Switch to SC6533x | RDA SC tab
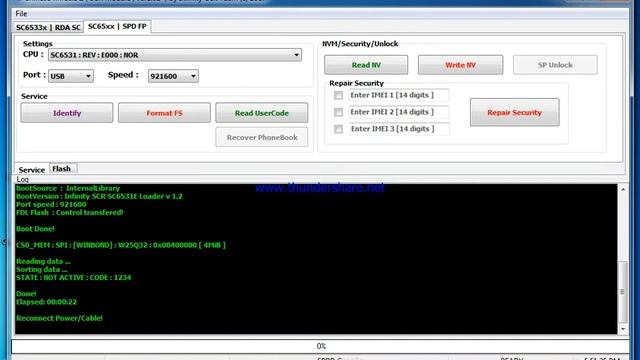Image resolution: width=640 pixels, height=360 pixels. tap(48, 27)
